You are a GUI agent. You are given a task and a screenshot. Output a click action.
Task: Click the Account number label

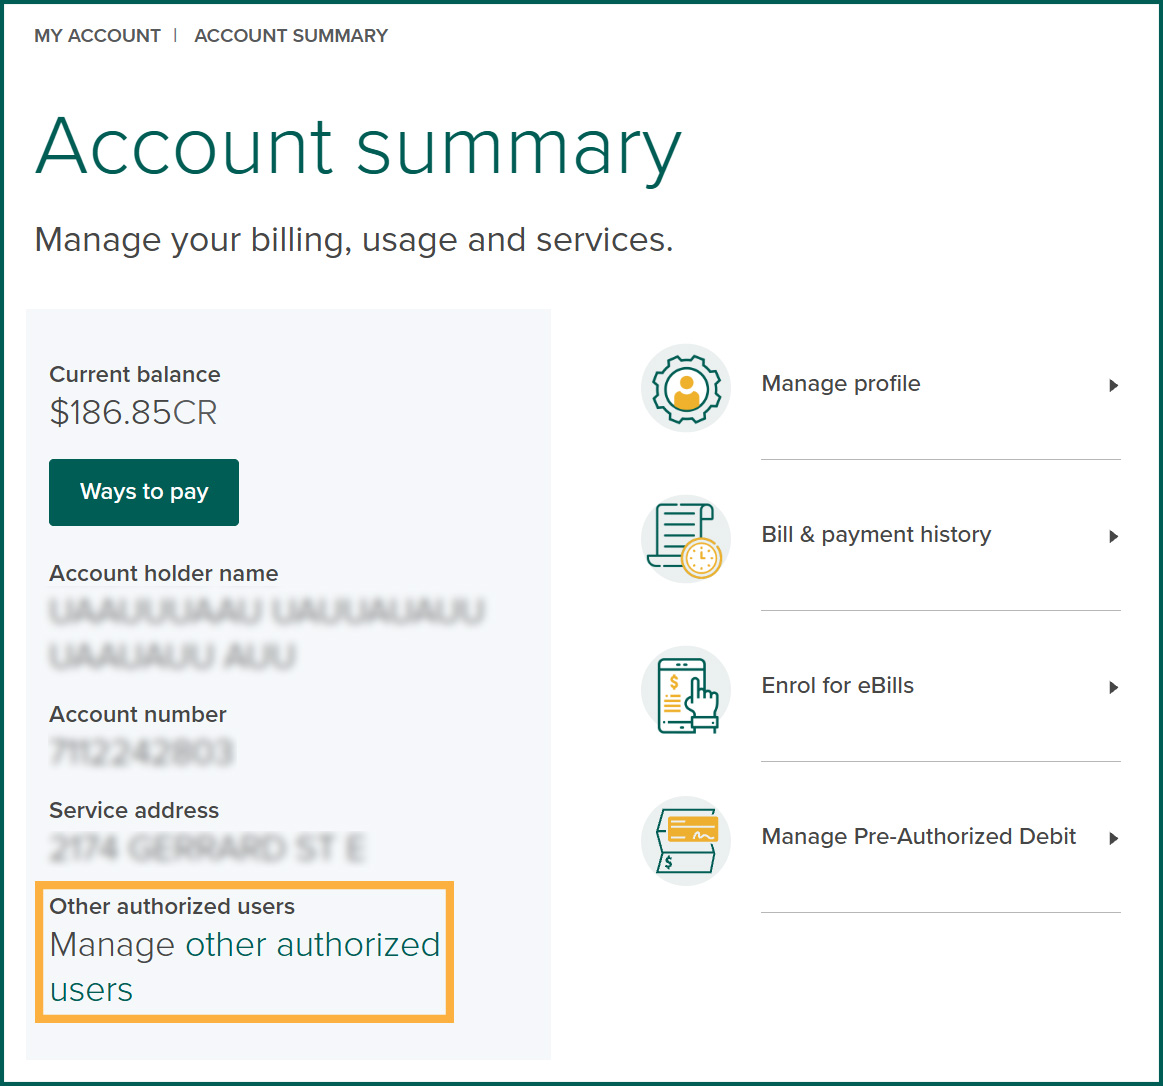tap(137, 714)
